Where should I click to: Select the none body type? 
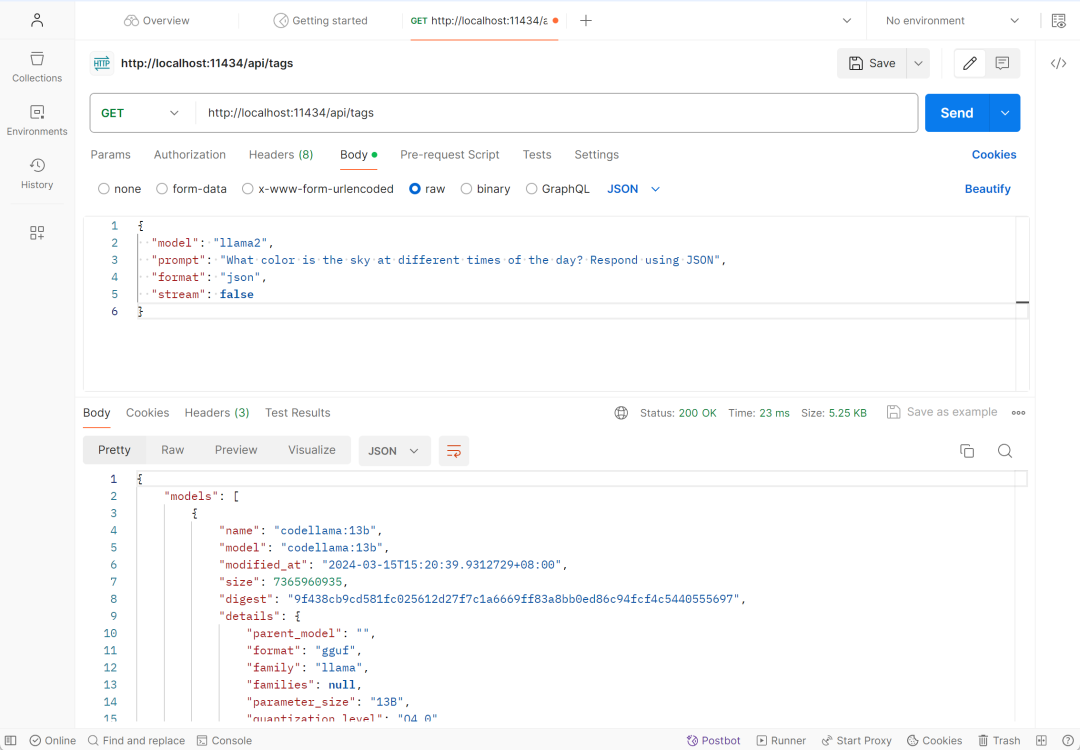click(x=104, y=189)
